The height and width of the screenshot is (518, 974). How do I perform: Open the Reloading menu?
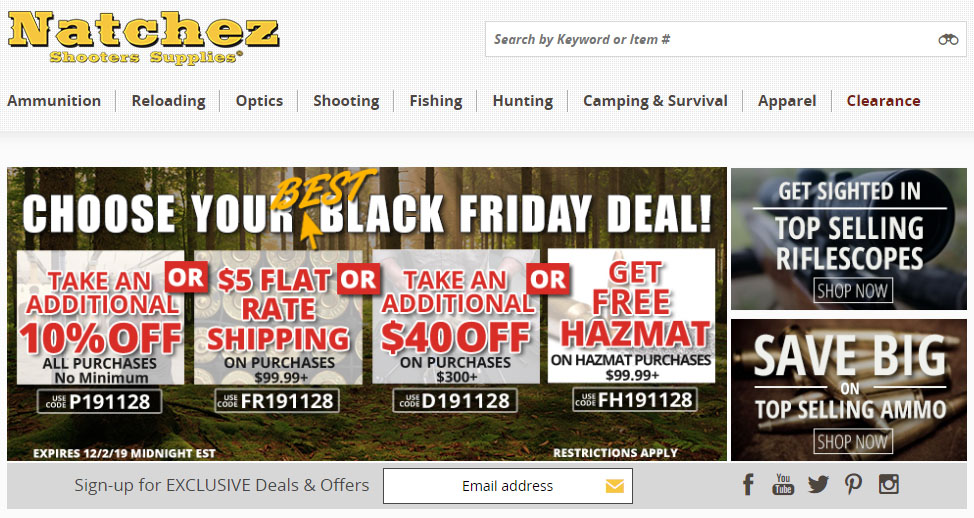click(x=168, y=101)
